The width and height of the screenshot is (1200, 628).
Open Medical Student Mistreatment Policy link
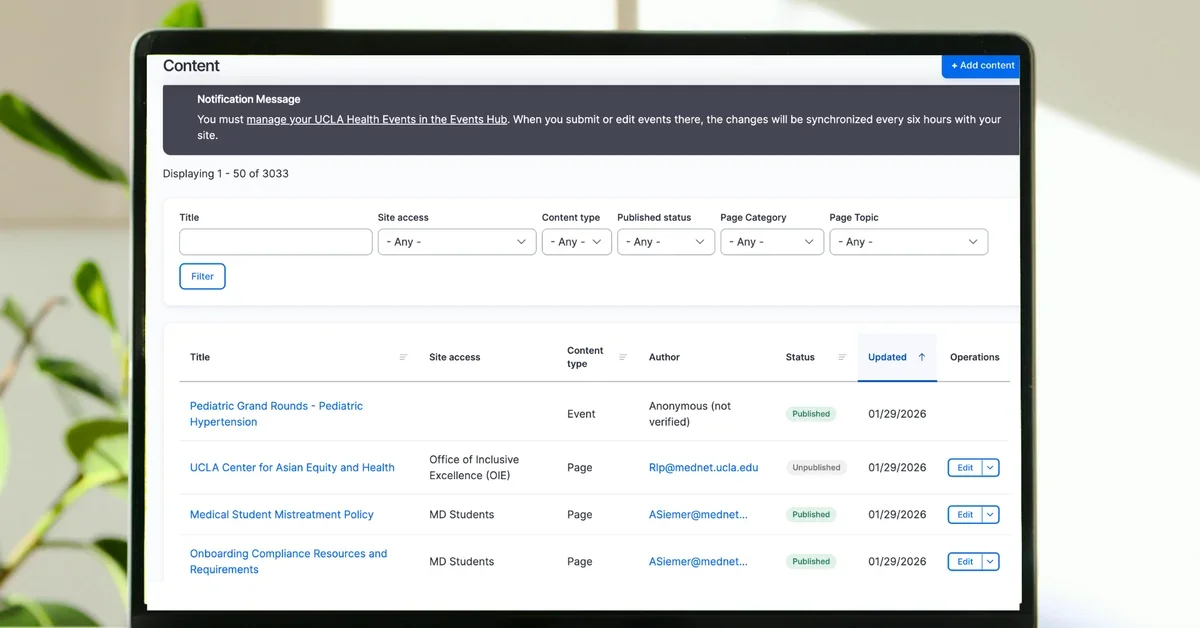281,515
